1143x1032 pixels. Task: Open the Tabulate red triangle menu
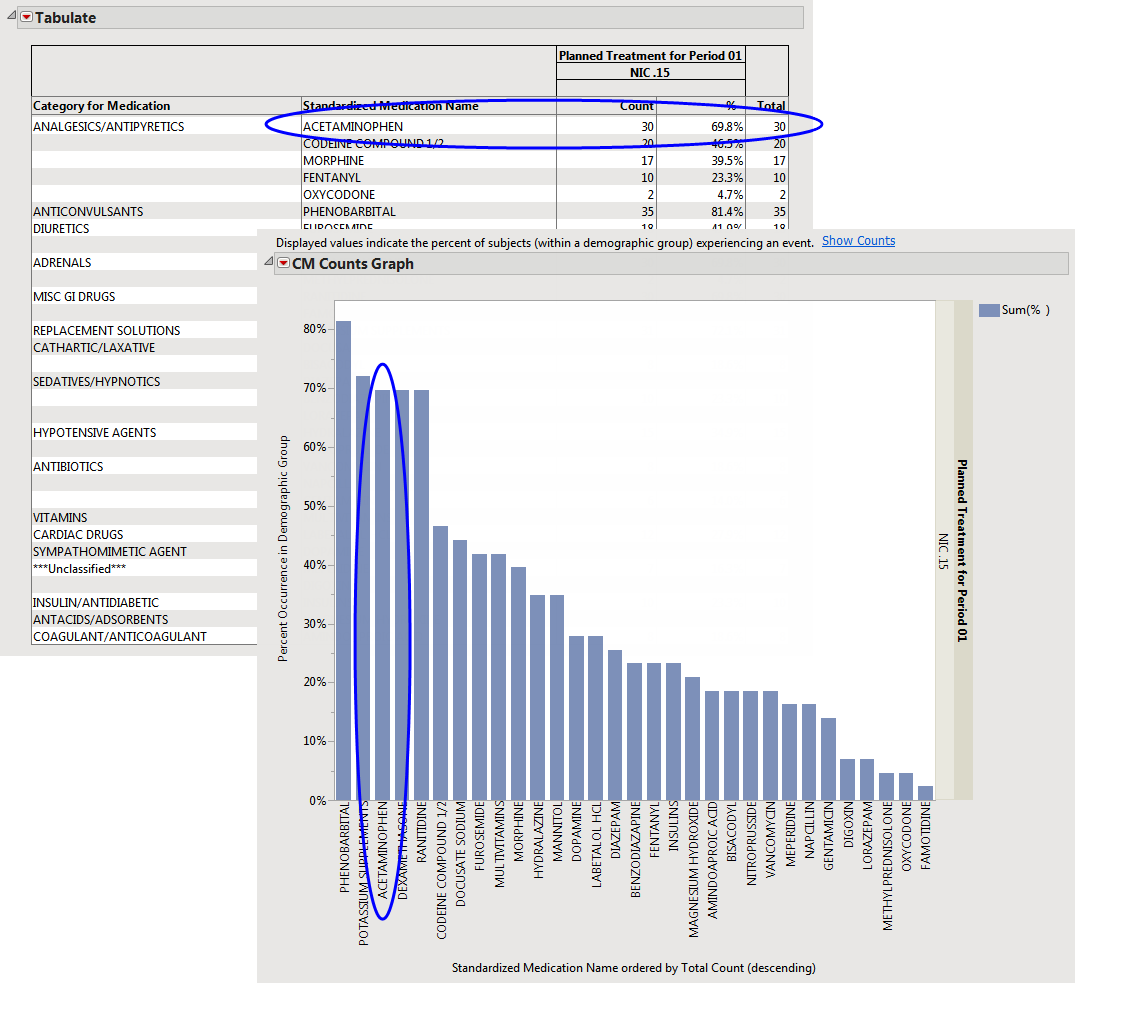27,18
